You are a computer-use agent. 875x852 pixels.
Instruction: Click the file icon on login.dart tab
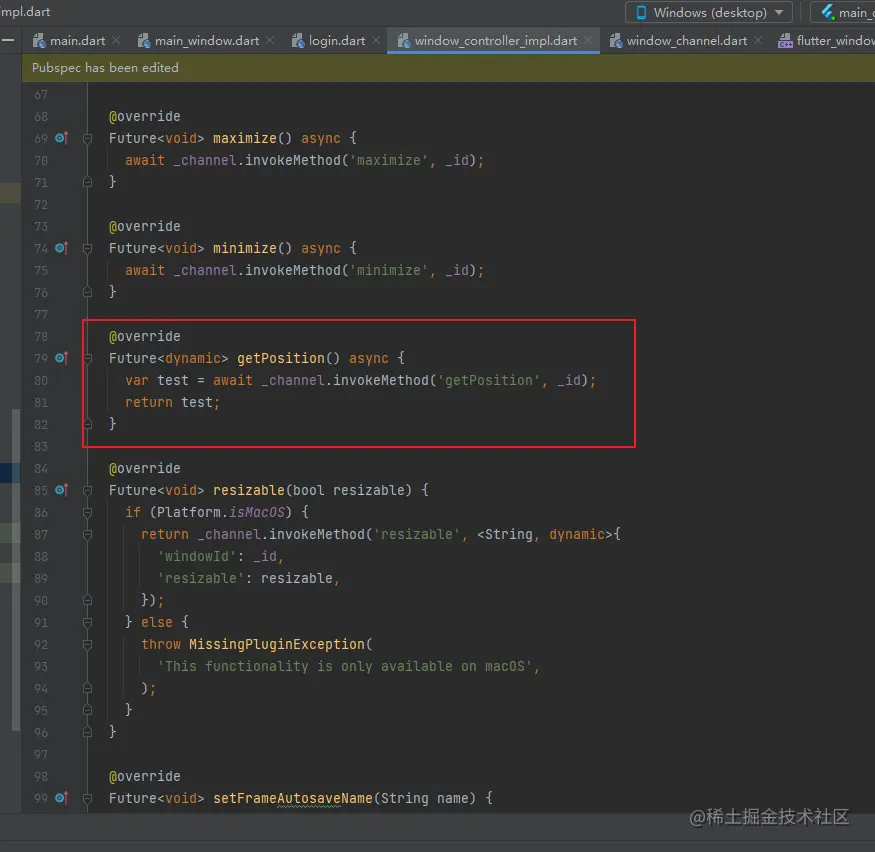[298, 41]
